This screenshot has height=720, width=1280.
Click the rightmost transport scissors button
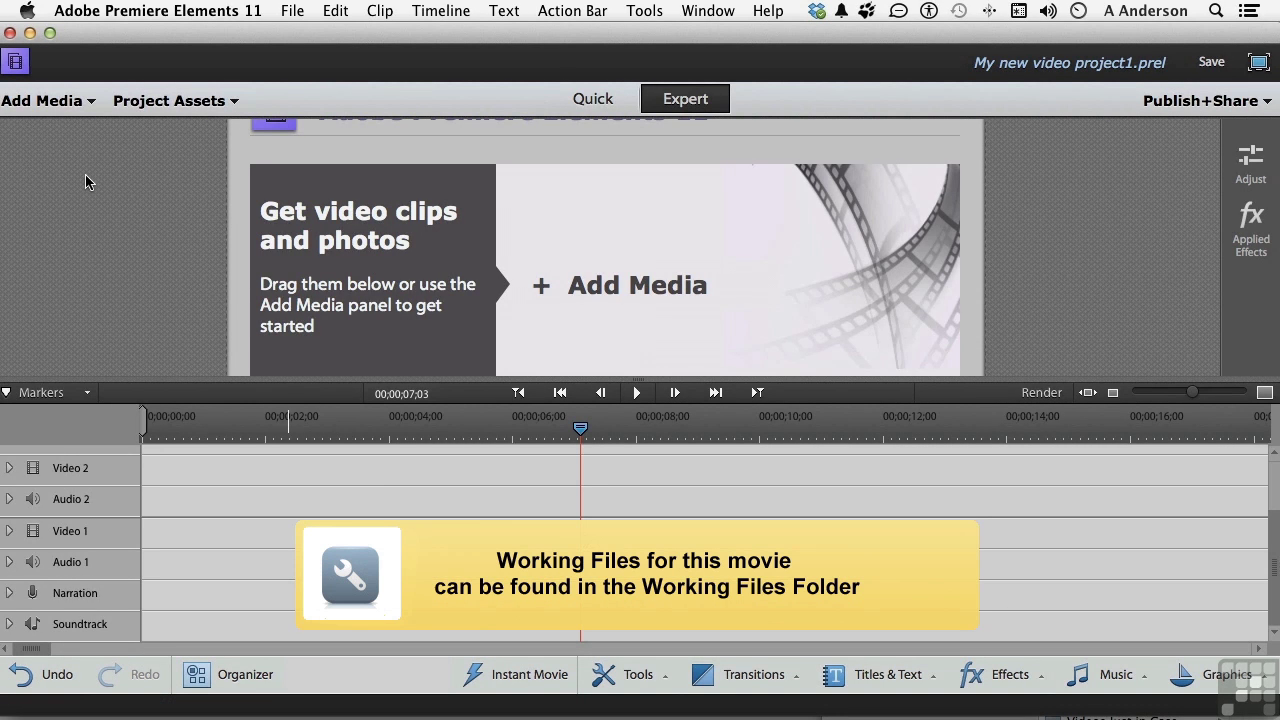point(757,393)
